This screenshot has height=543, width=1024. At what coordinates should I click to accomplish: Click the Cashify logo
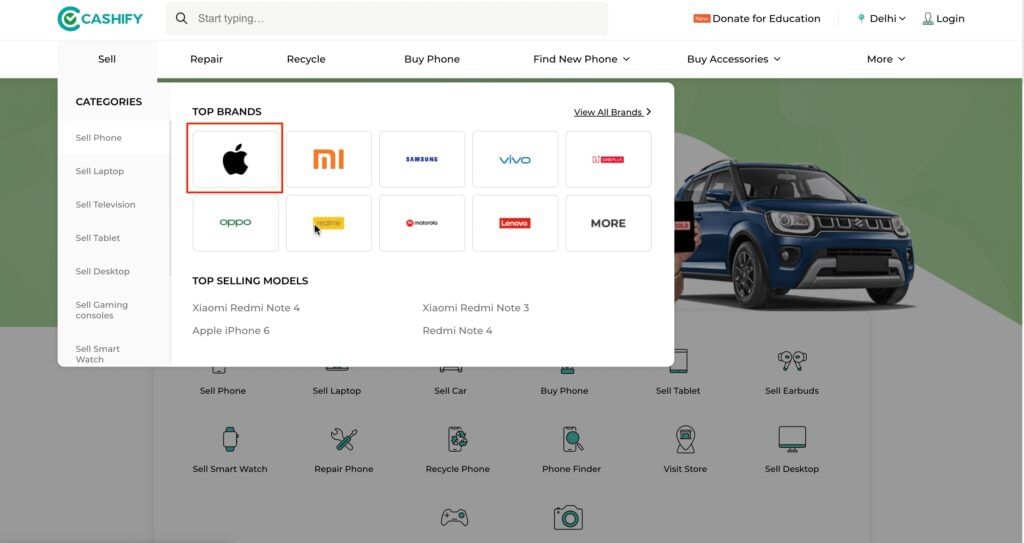100,18
